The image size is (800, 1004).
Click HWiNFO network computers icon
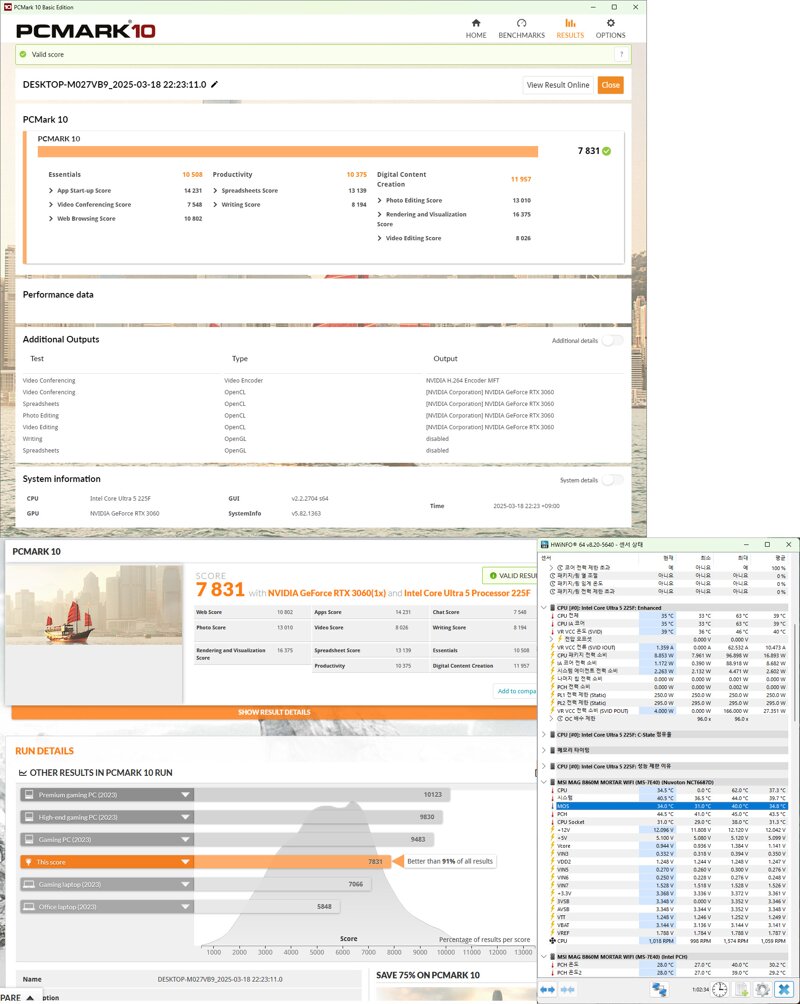tap(658, 989)
